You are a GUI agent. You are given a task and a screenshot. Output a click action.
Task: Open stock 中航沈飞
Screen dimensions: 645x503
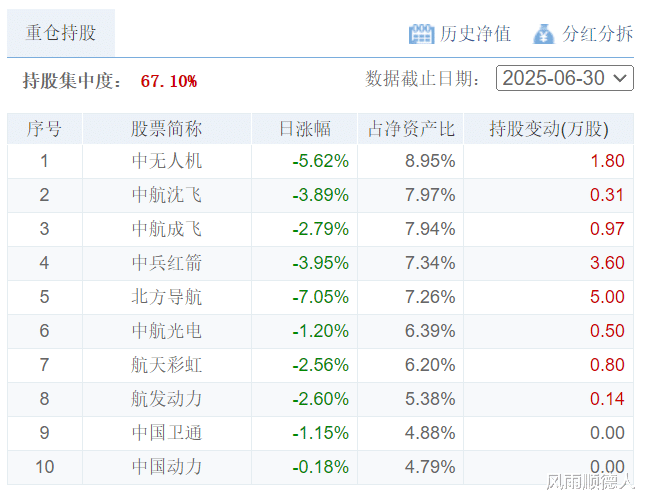coord(167,195)
